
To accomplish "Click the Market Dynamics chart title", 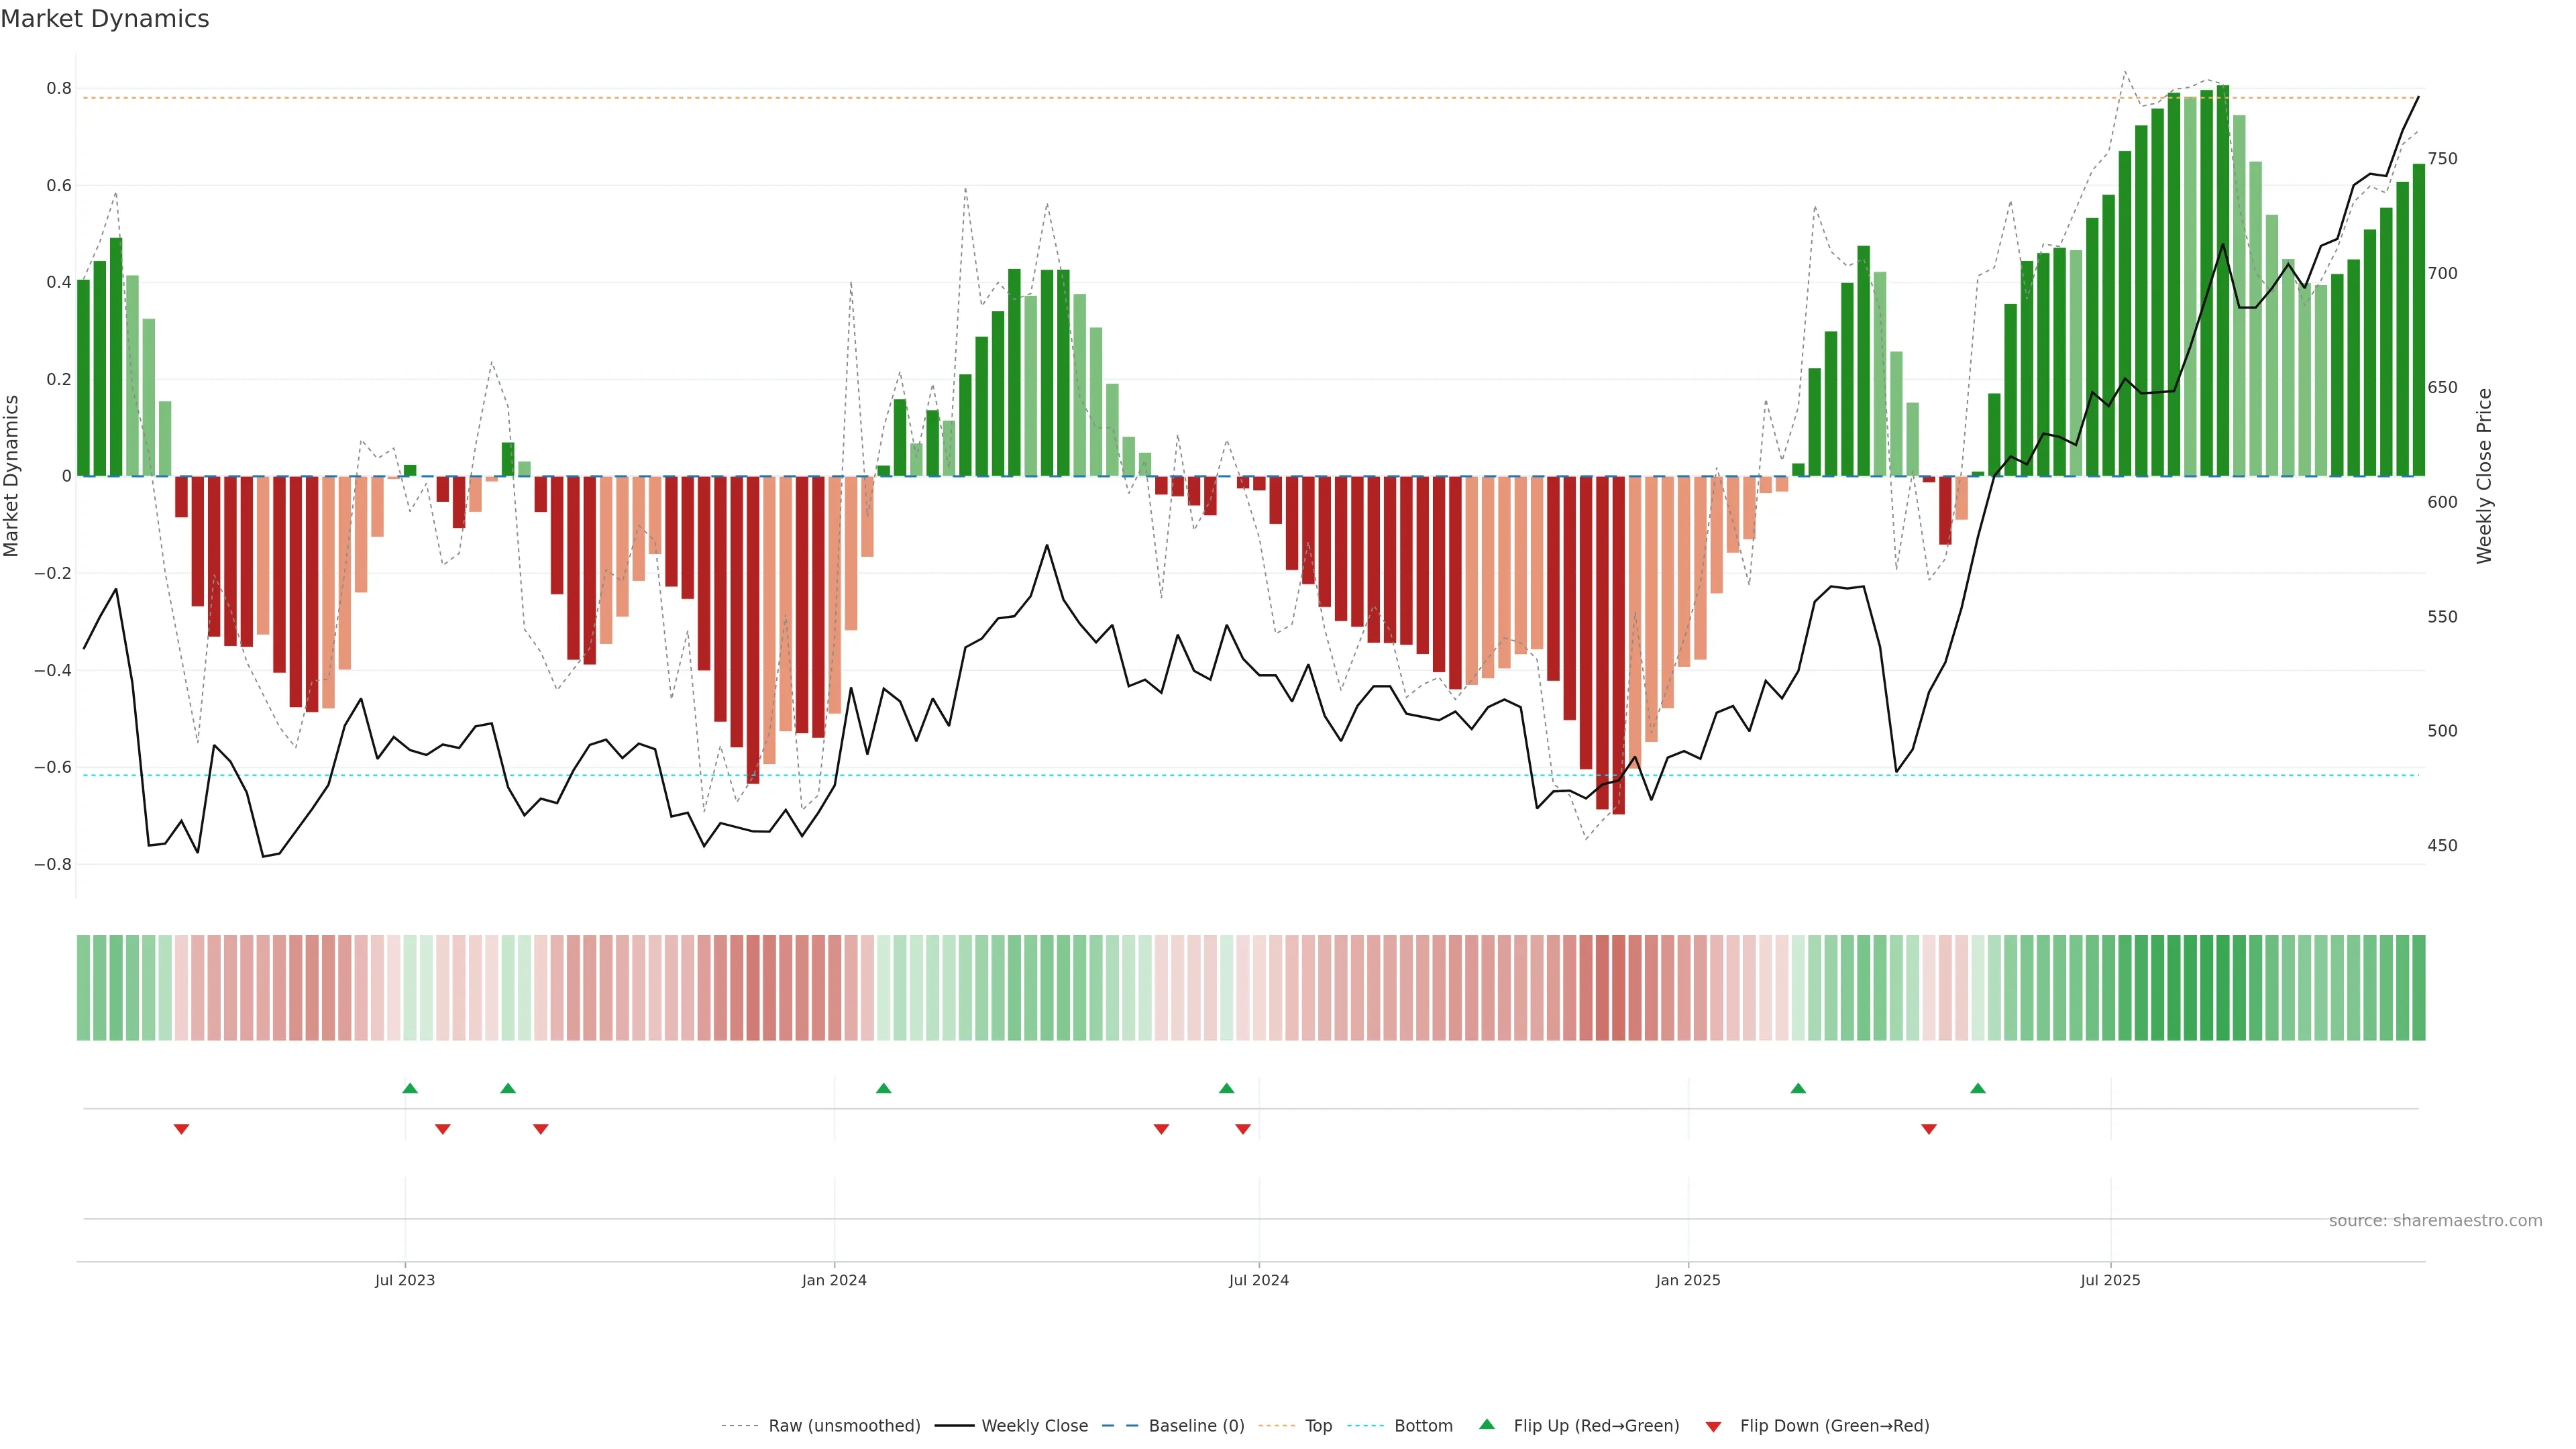I will tap(105, 19).
